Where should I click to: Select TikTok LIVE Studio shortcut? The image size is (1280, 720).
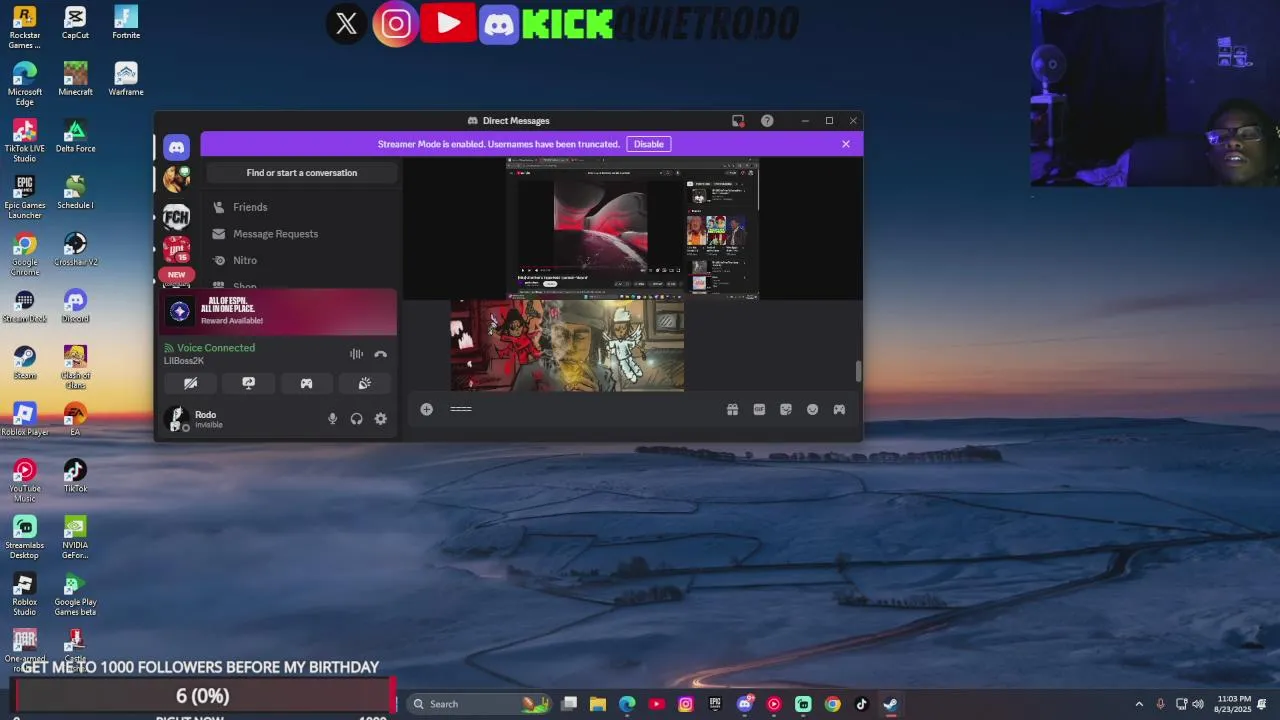pos(24,141)
